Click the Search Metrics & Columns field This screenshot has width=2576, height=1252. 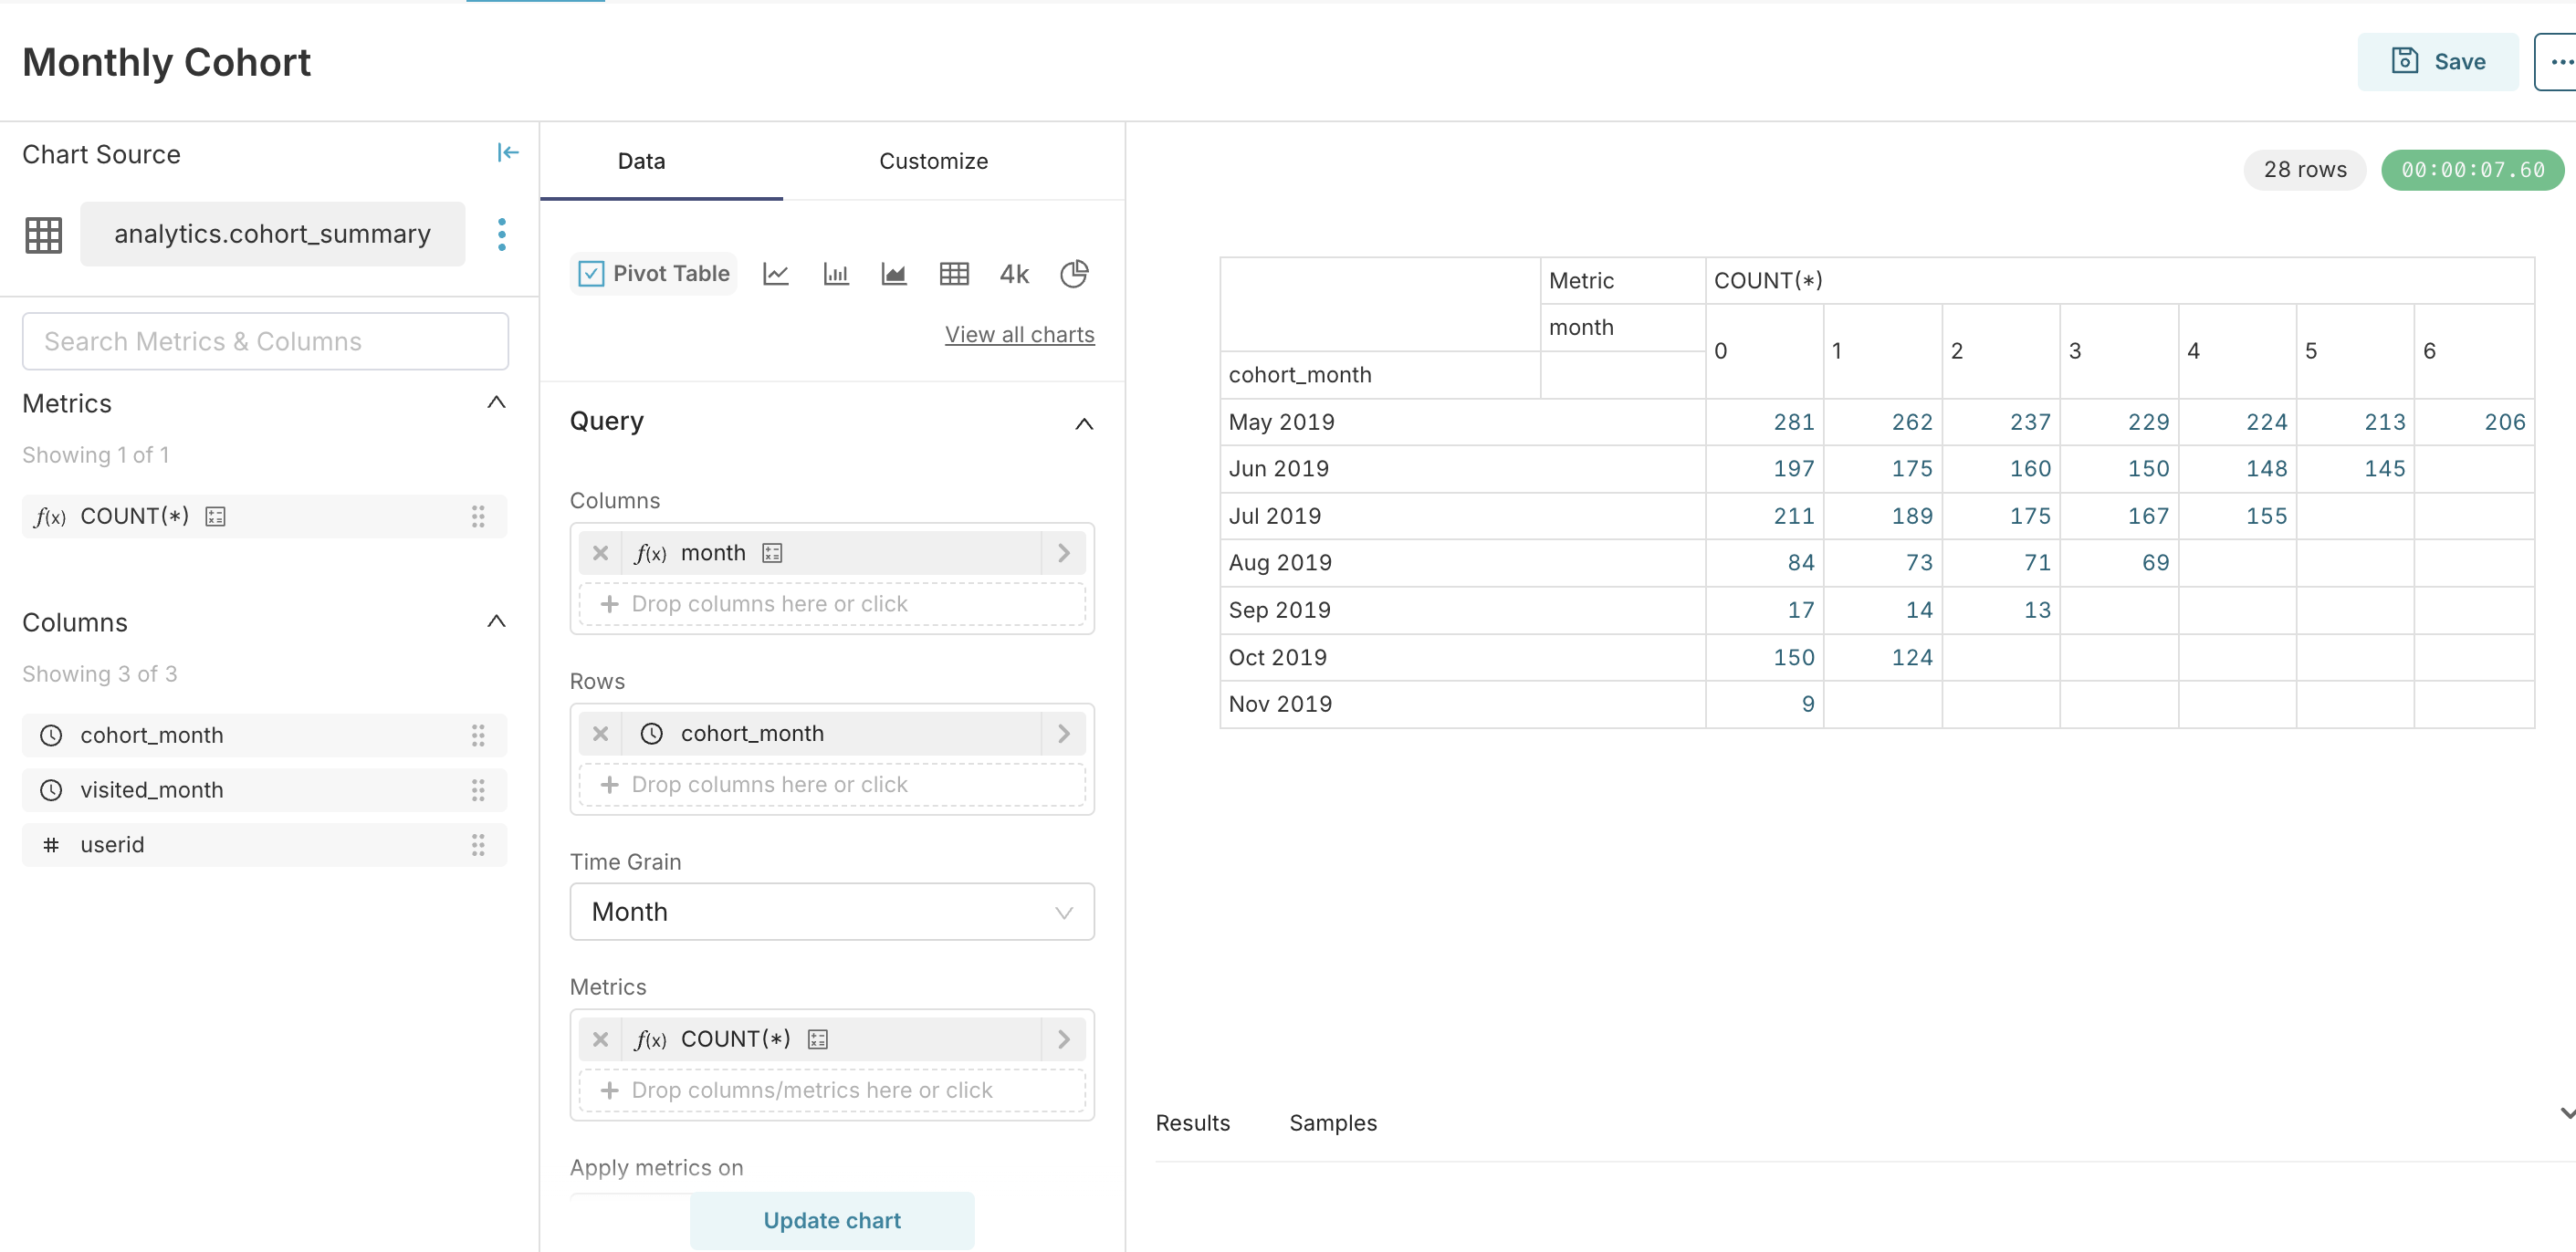[265, 342]
